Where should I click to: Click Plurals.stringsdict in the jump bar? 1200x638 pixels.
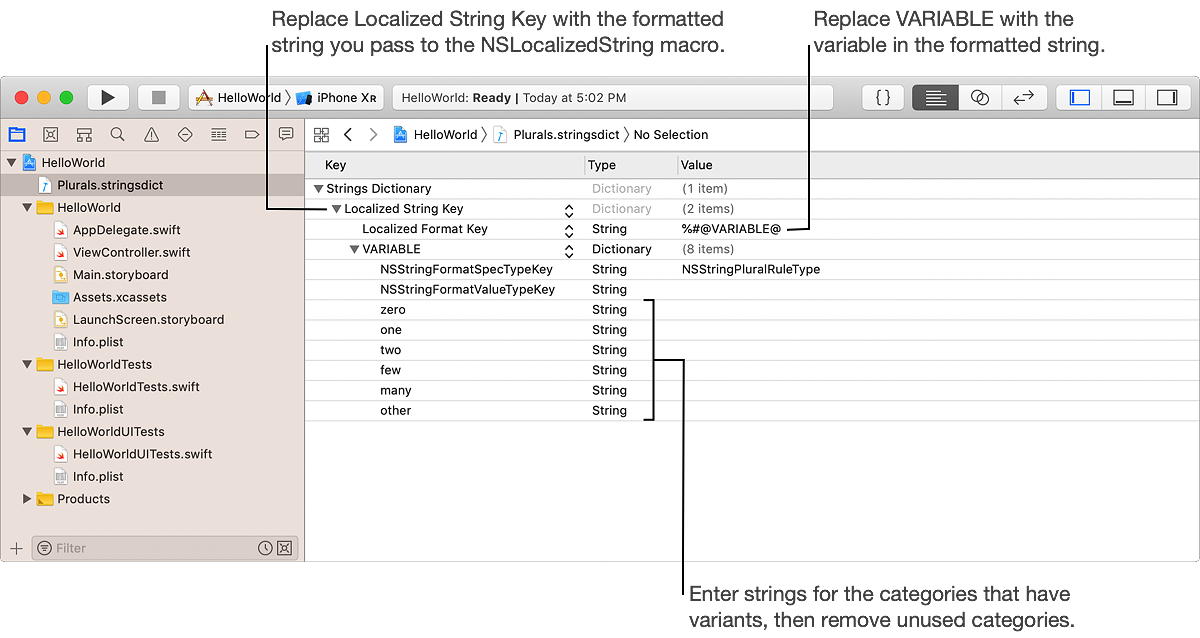pos(556,134)
